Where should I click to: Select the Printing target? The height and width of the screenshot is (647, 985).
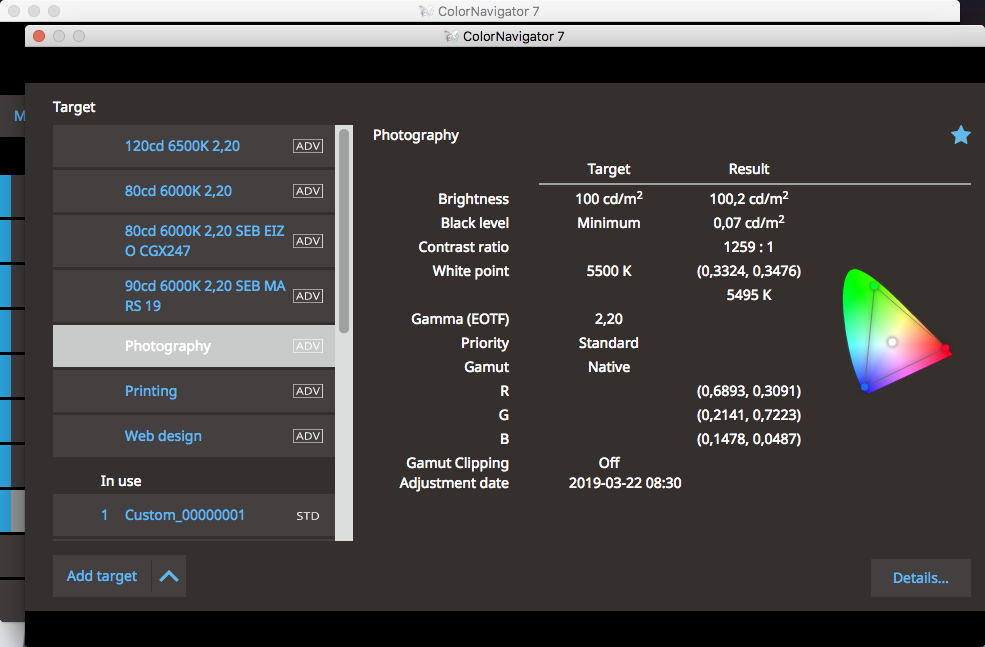tap(193, 391)
